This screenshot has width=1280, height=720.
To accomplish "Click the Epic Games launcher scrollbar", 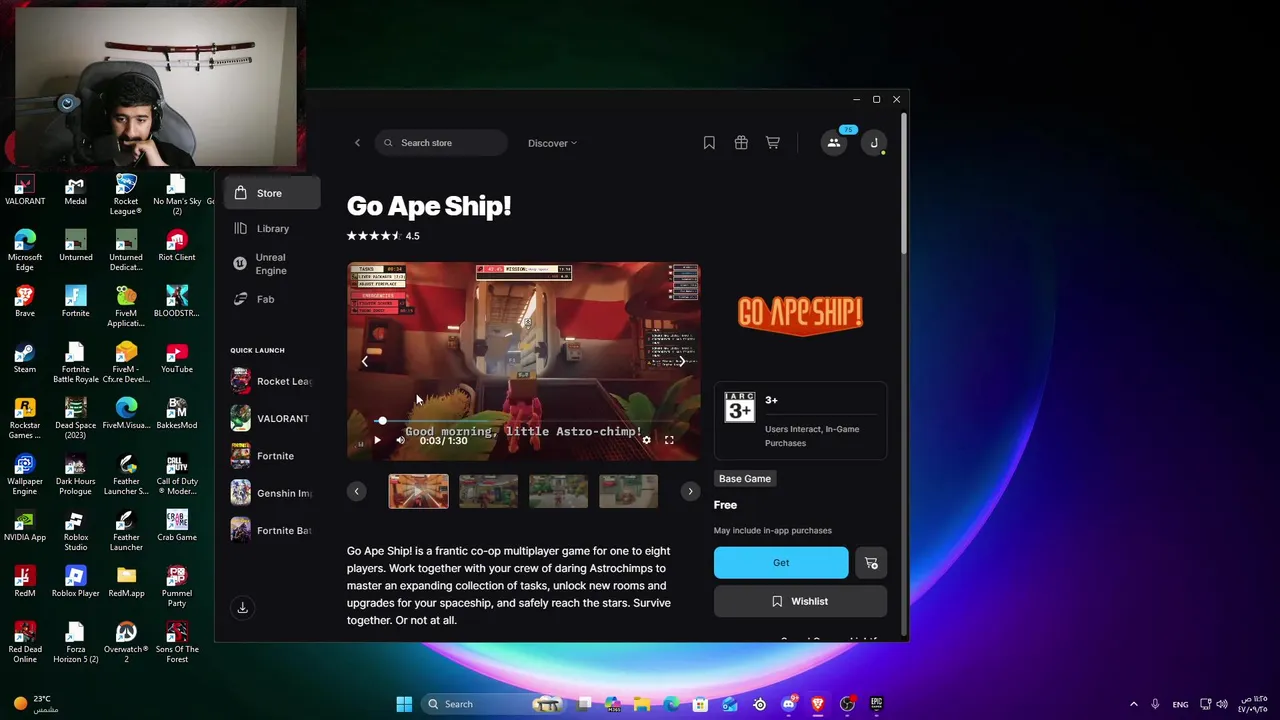I will [904, 185].
